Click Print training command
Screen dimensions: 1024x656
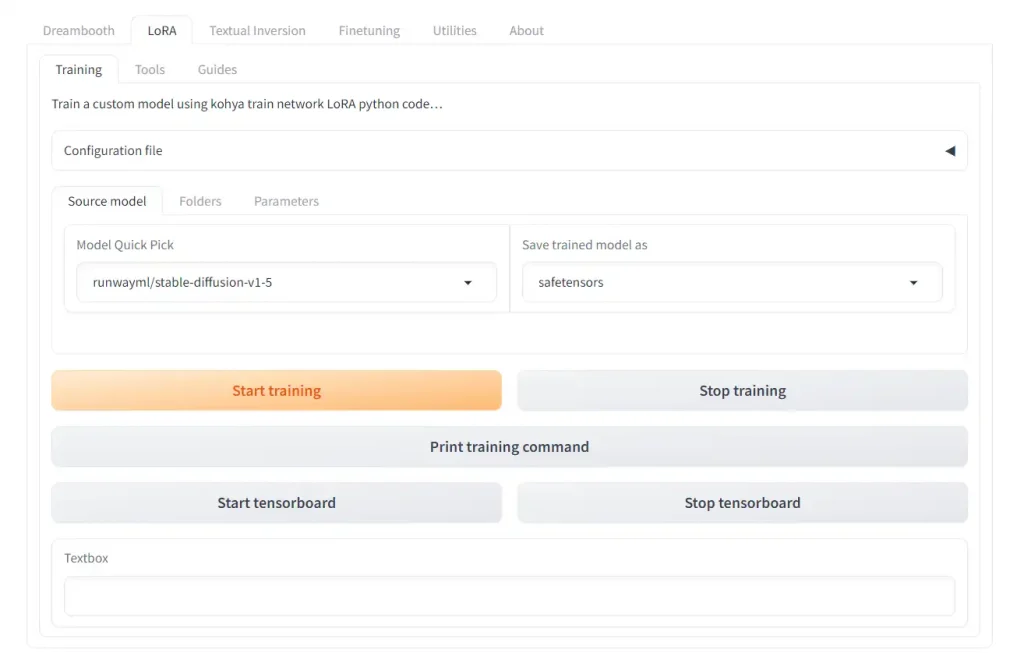coord(509,447)
